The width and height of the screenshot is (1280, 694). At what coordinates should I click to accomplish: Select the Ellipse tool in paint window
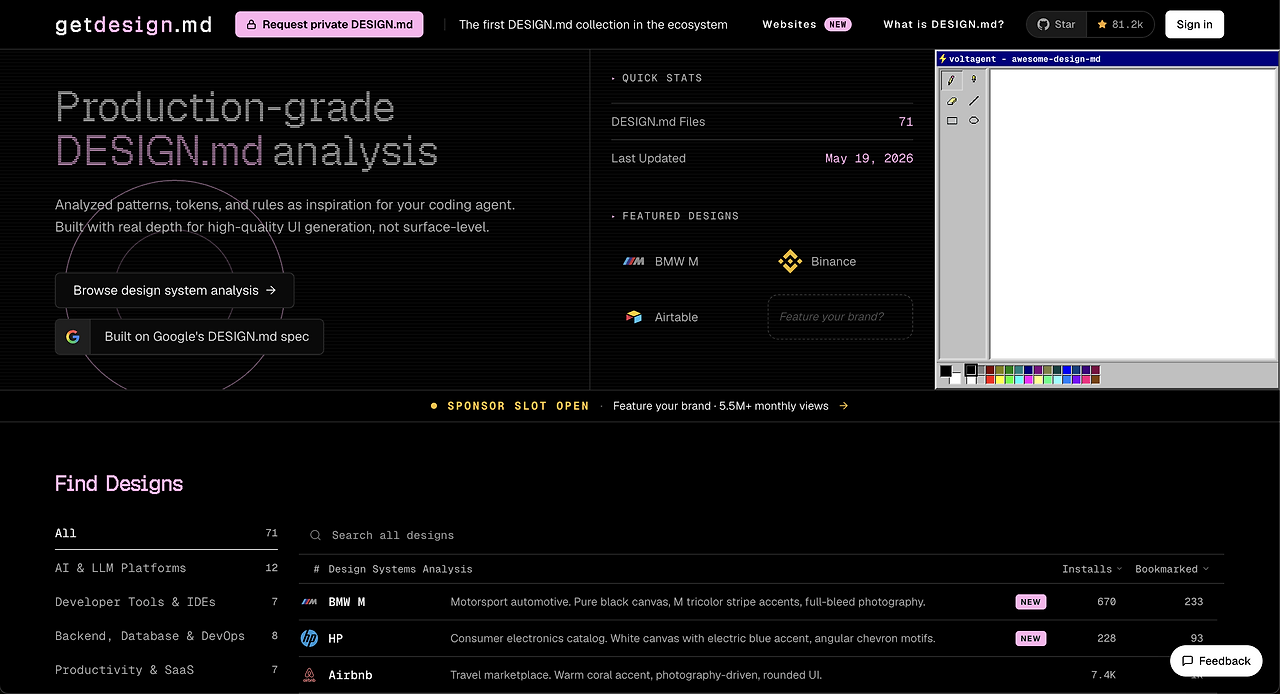click(x=974, y=121)
